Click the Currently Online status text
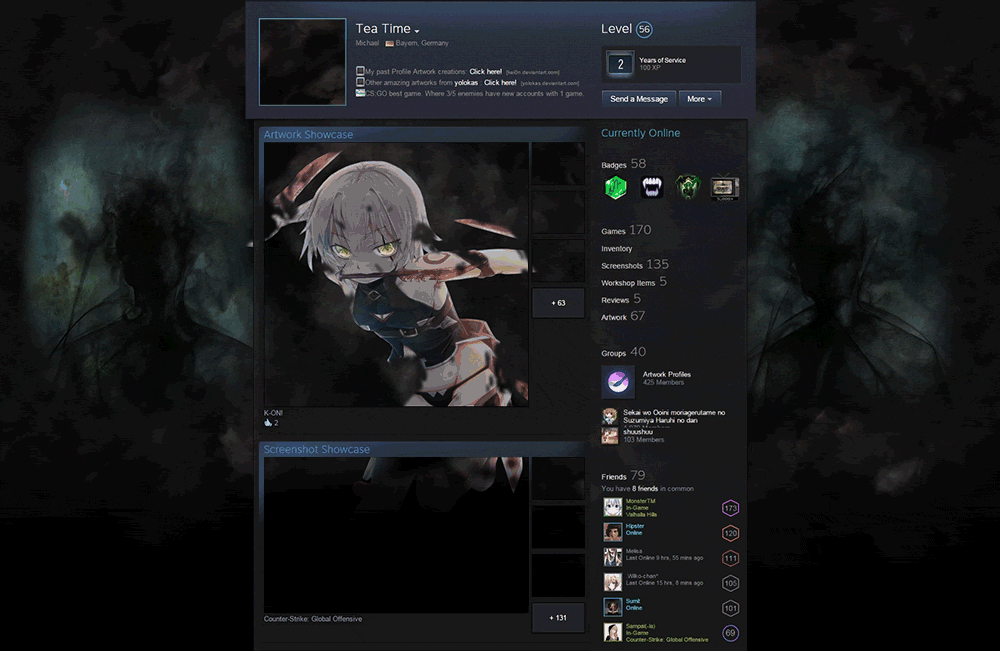Image resolution: width=1000 pixels, height=651 pixels. [x=640, y=133]
